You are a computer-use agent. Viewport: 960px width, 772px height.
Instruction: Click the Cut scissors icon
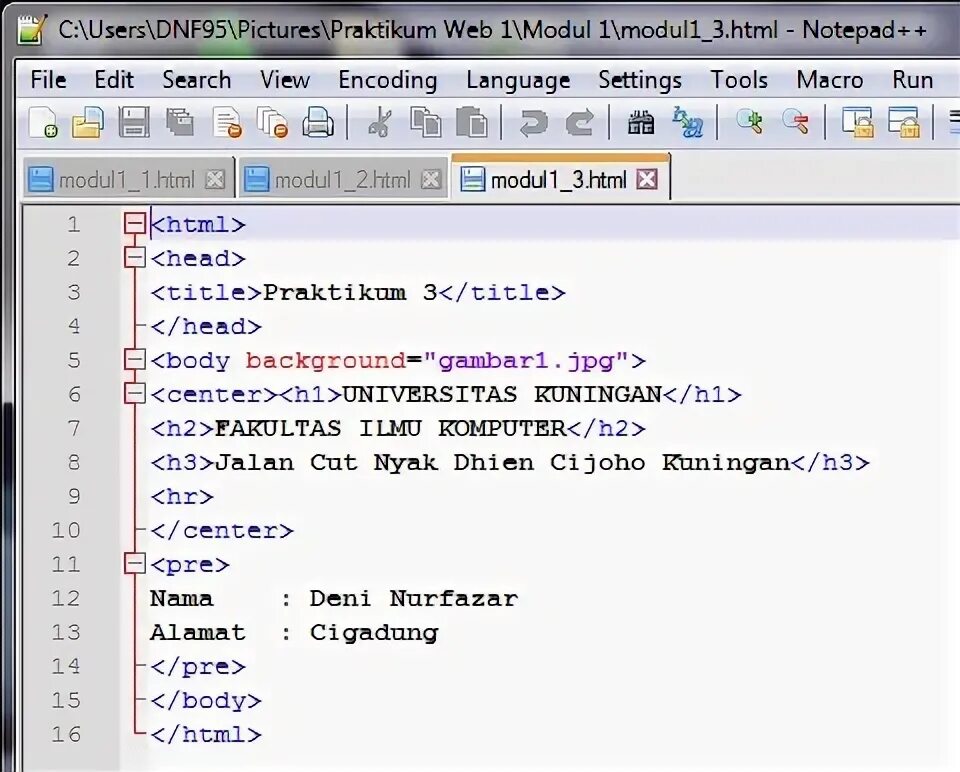(380, 122)
